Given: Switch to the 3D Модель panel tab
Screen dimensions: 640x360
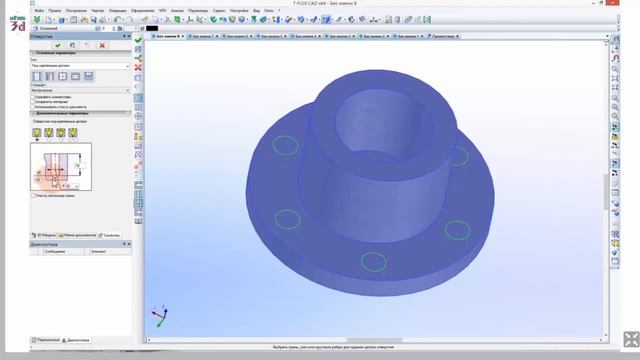Looking at the screenshot, I should pos(44,236).
